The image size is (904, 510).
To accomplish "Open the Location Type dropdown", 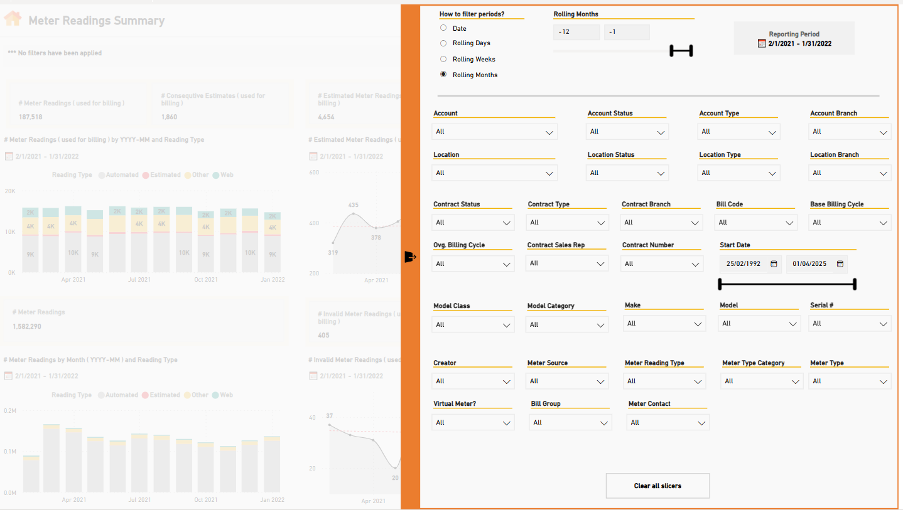I will pos(739,173).
